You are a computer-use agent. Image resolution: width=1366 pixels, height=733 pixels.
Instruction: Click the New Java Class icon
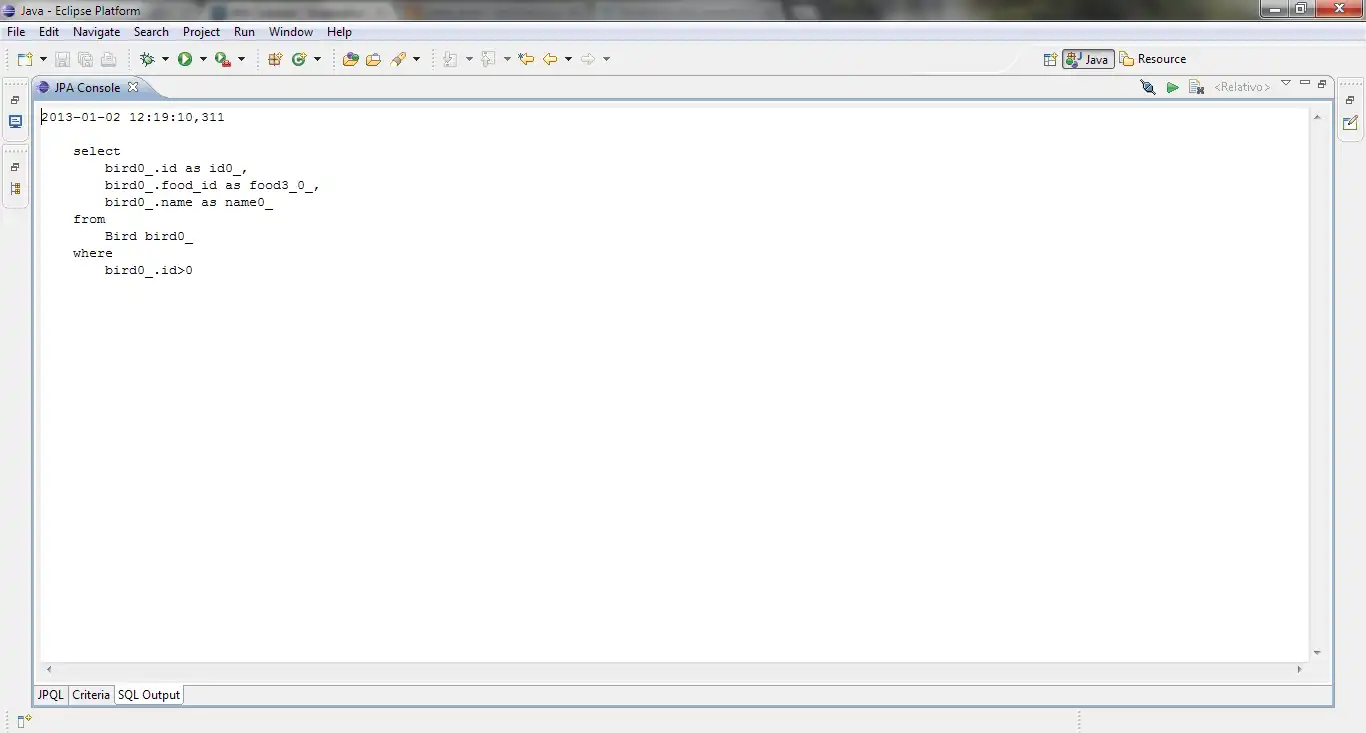pos(299,59)
